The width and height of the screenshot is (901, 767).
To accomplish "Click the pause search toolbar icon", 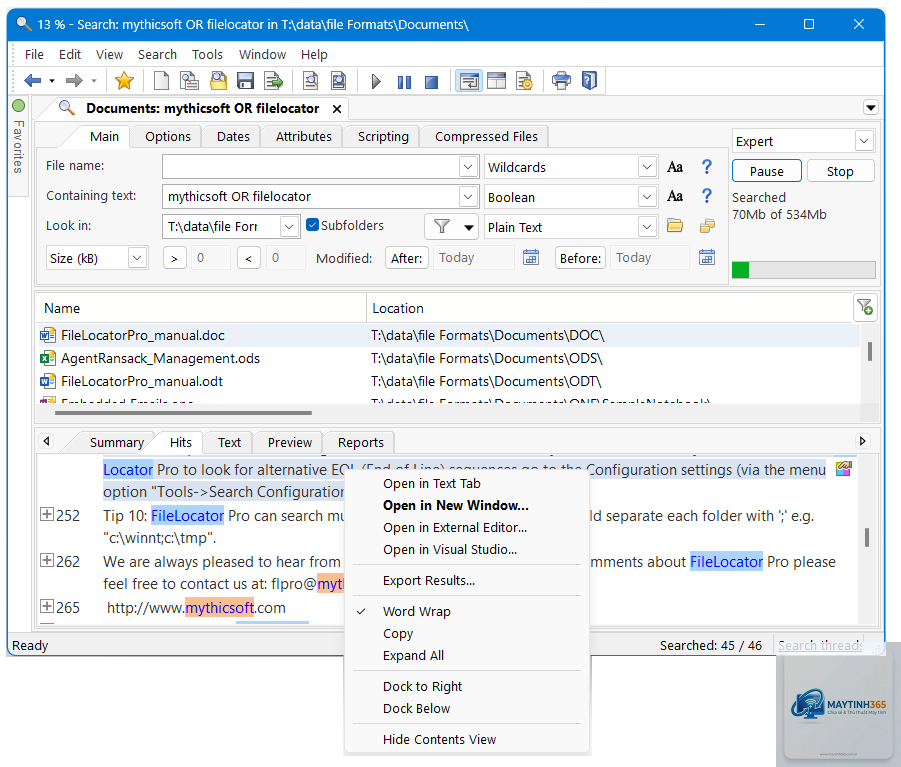I will [404, 82].
